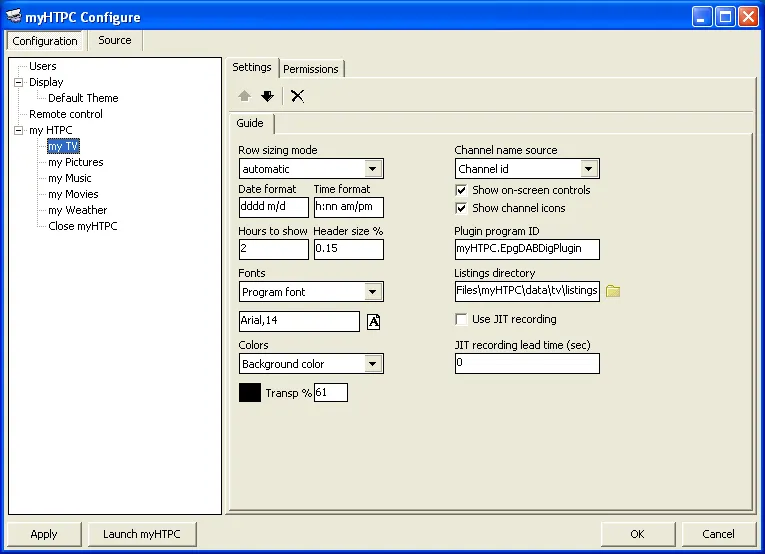Switch to the Source tab
The image size is (765, 554).
coord(115,40)
